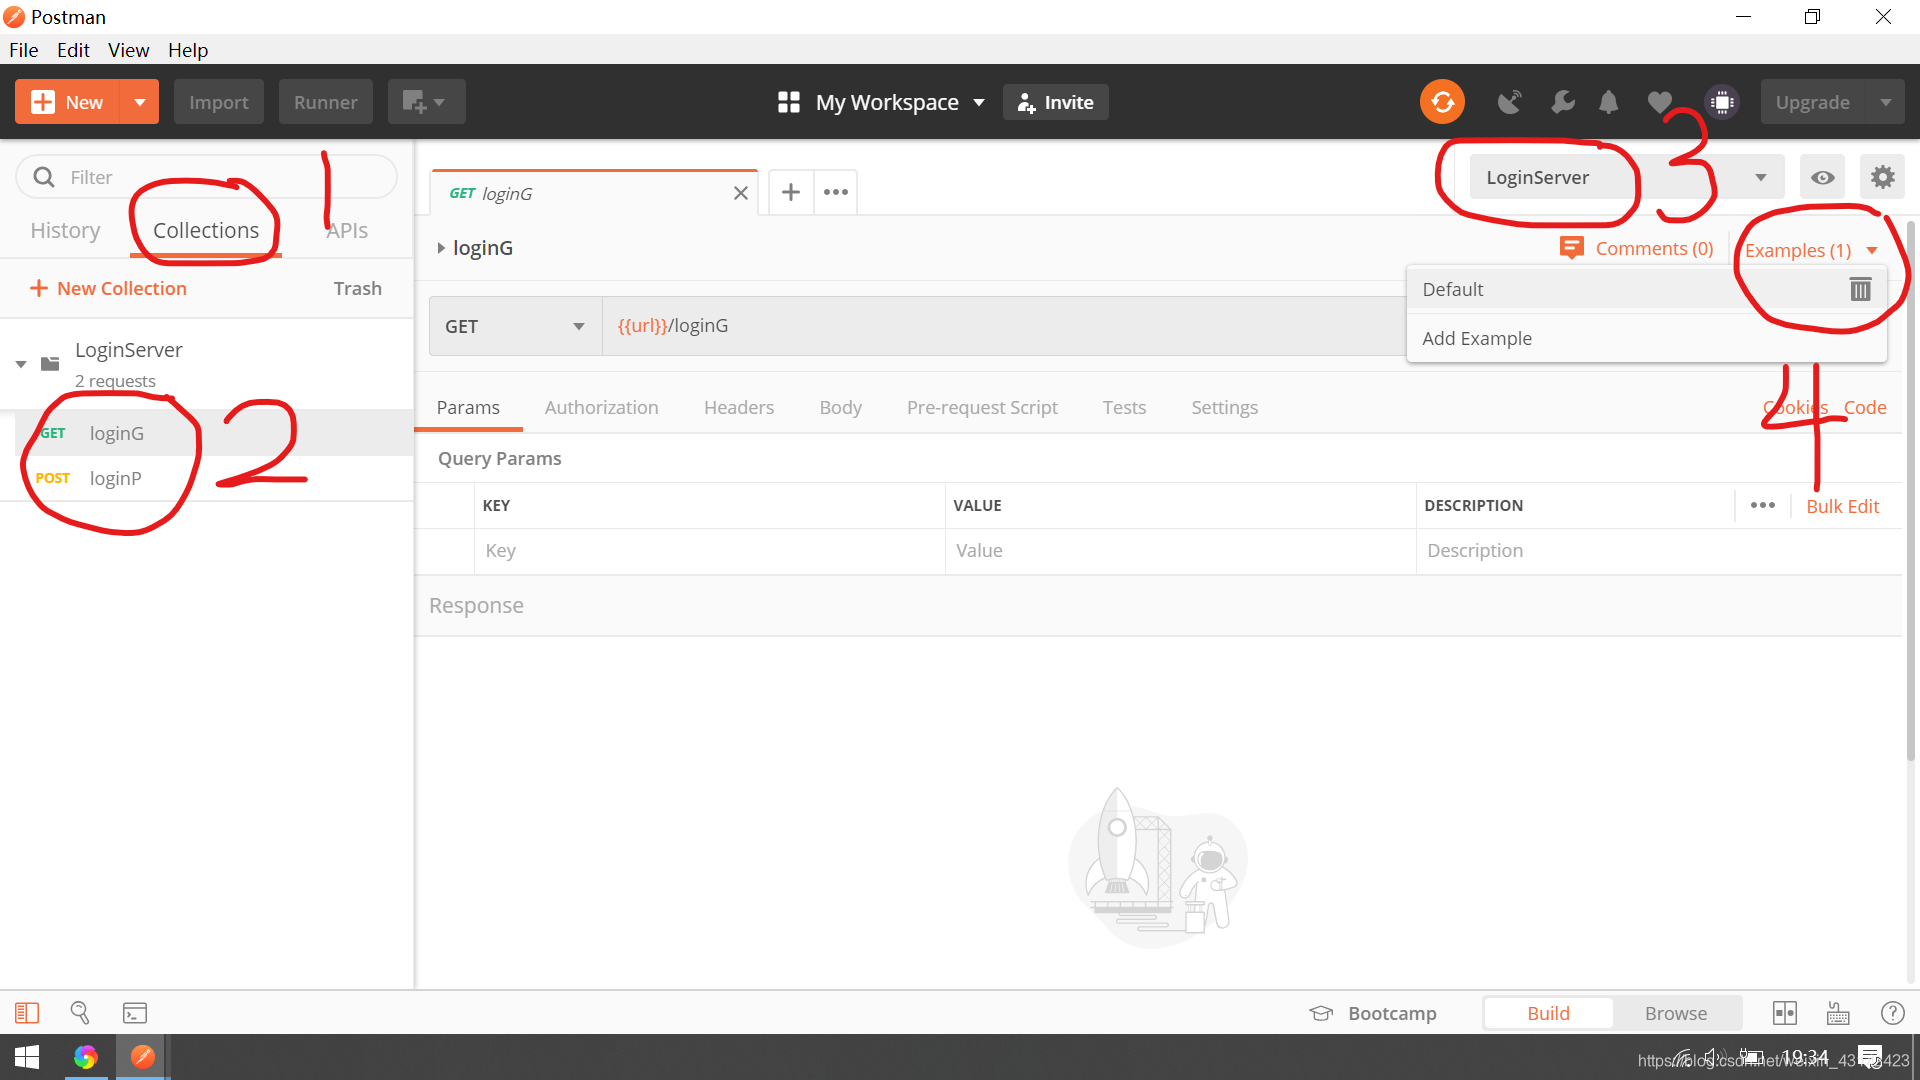Toggle the sidebar visibility icon

(x=27, y=1013)
